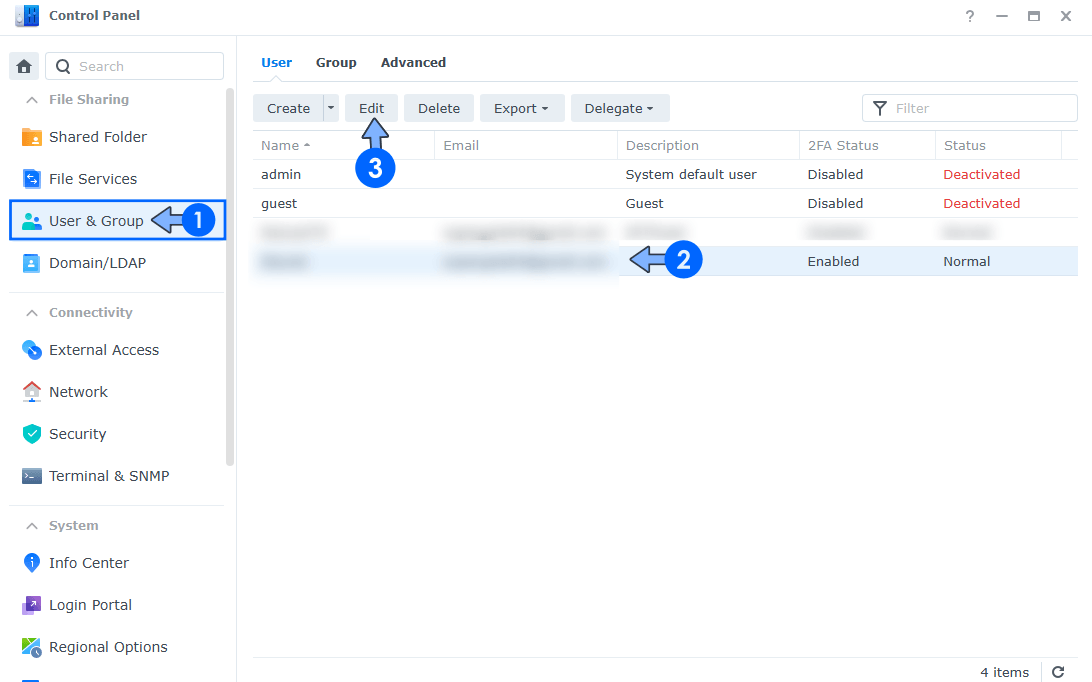Click the Email column header
The width and height of the screenshot is (1092, 682).
(526, 146)
